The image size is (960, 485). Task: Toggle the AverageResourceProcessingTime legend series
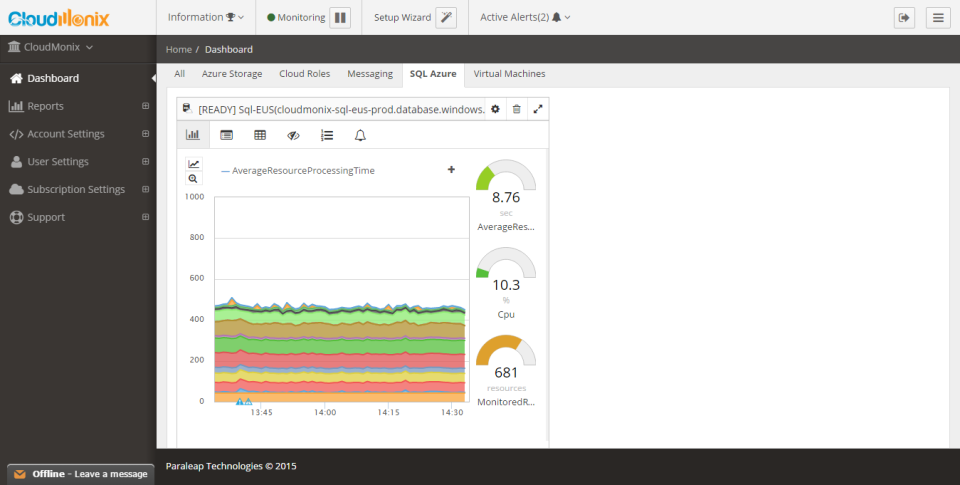298,171
